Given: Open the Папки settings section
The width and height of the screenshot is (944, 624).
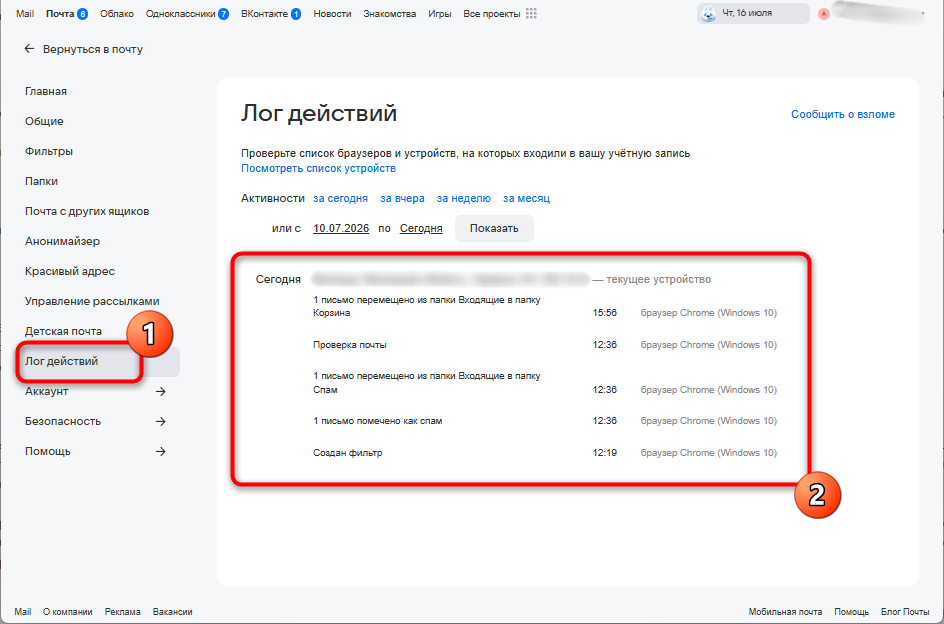Looking at the screenshot, I should click(42, 181).
